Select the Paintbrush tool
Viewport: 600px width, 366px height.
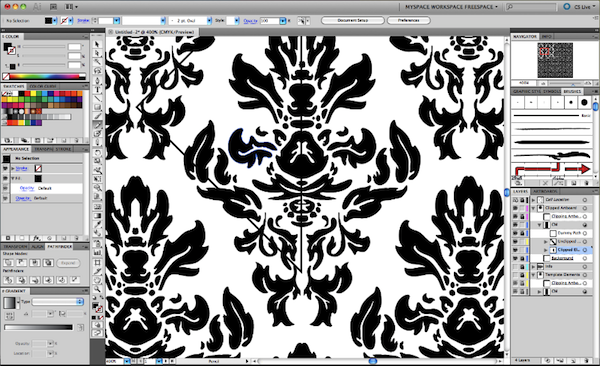(x=98, y=116)
